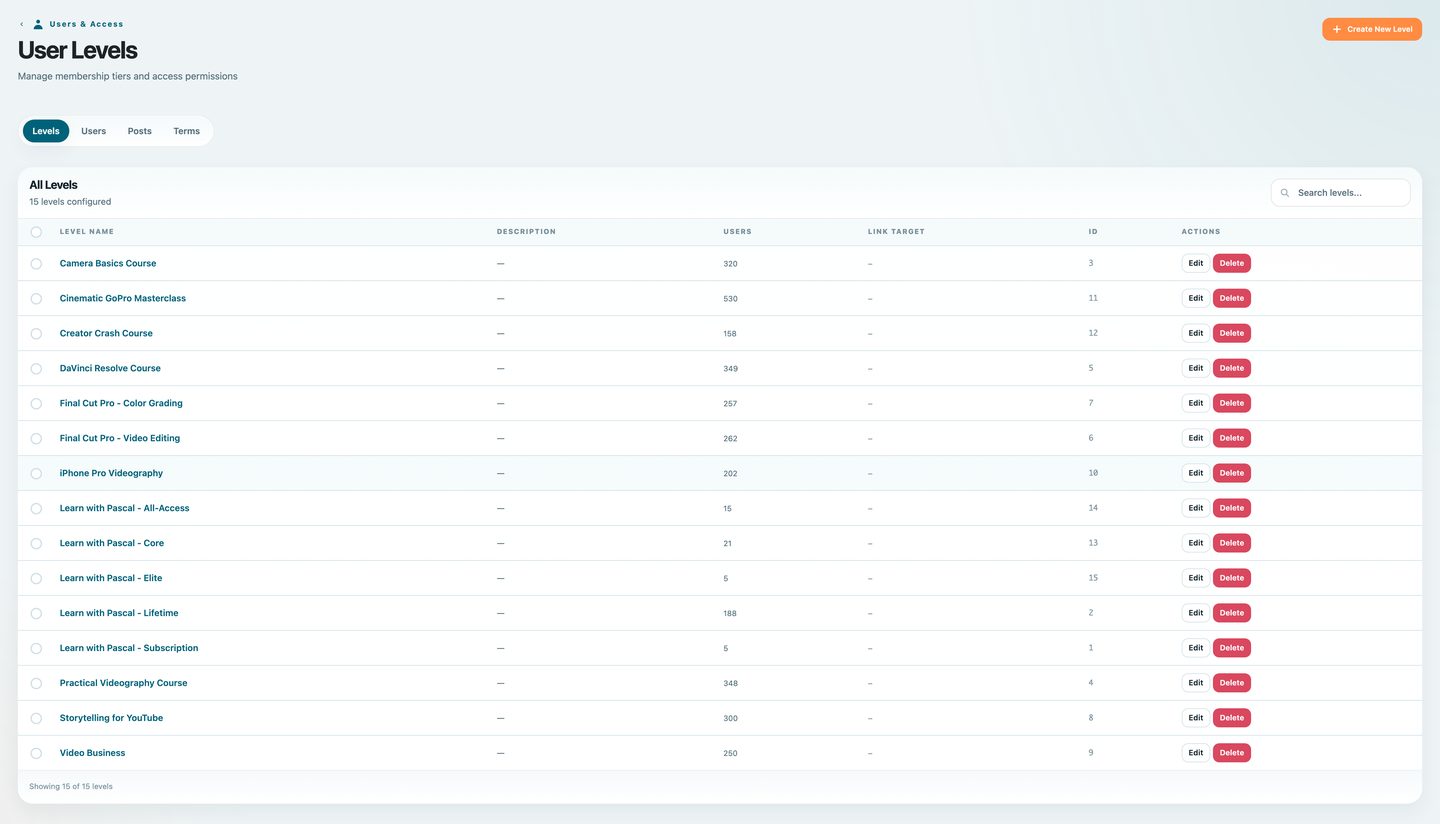This screenshot has height=824, width=1440.
Task: Delete the Video Business level
Action: (1232, 753)
